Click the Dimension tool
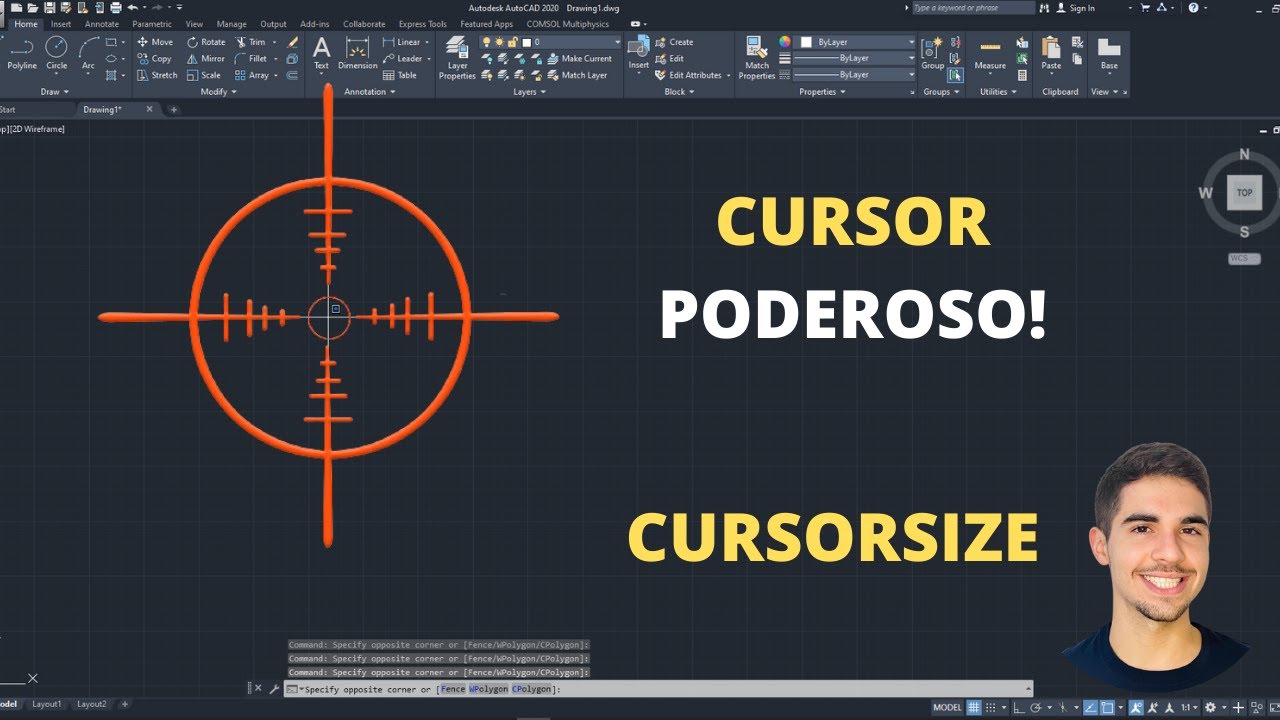1280x720 pixels. point(357,54)
